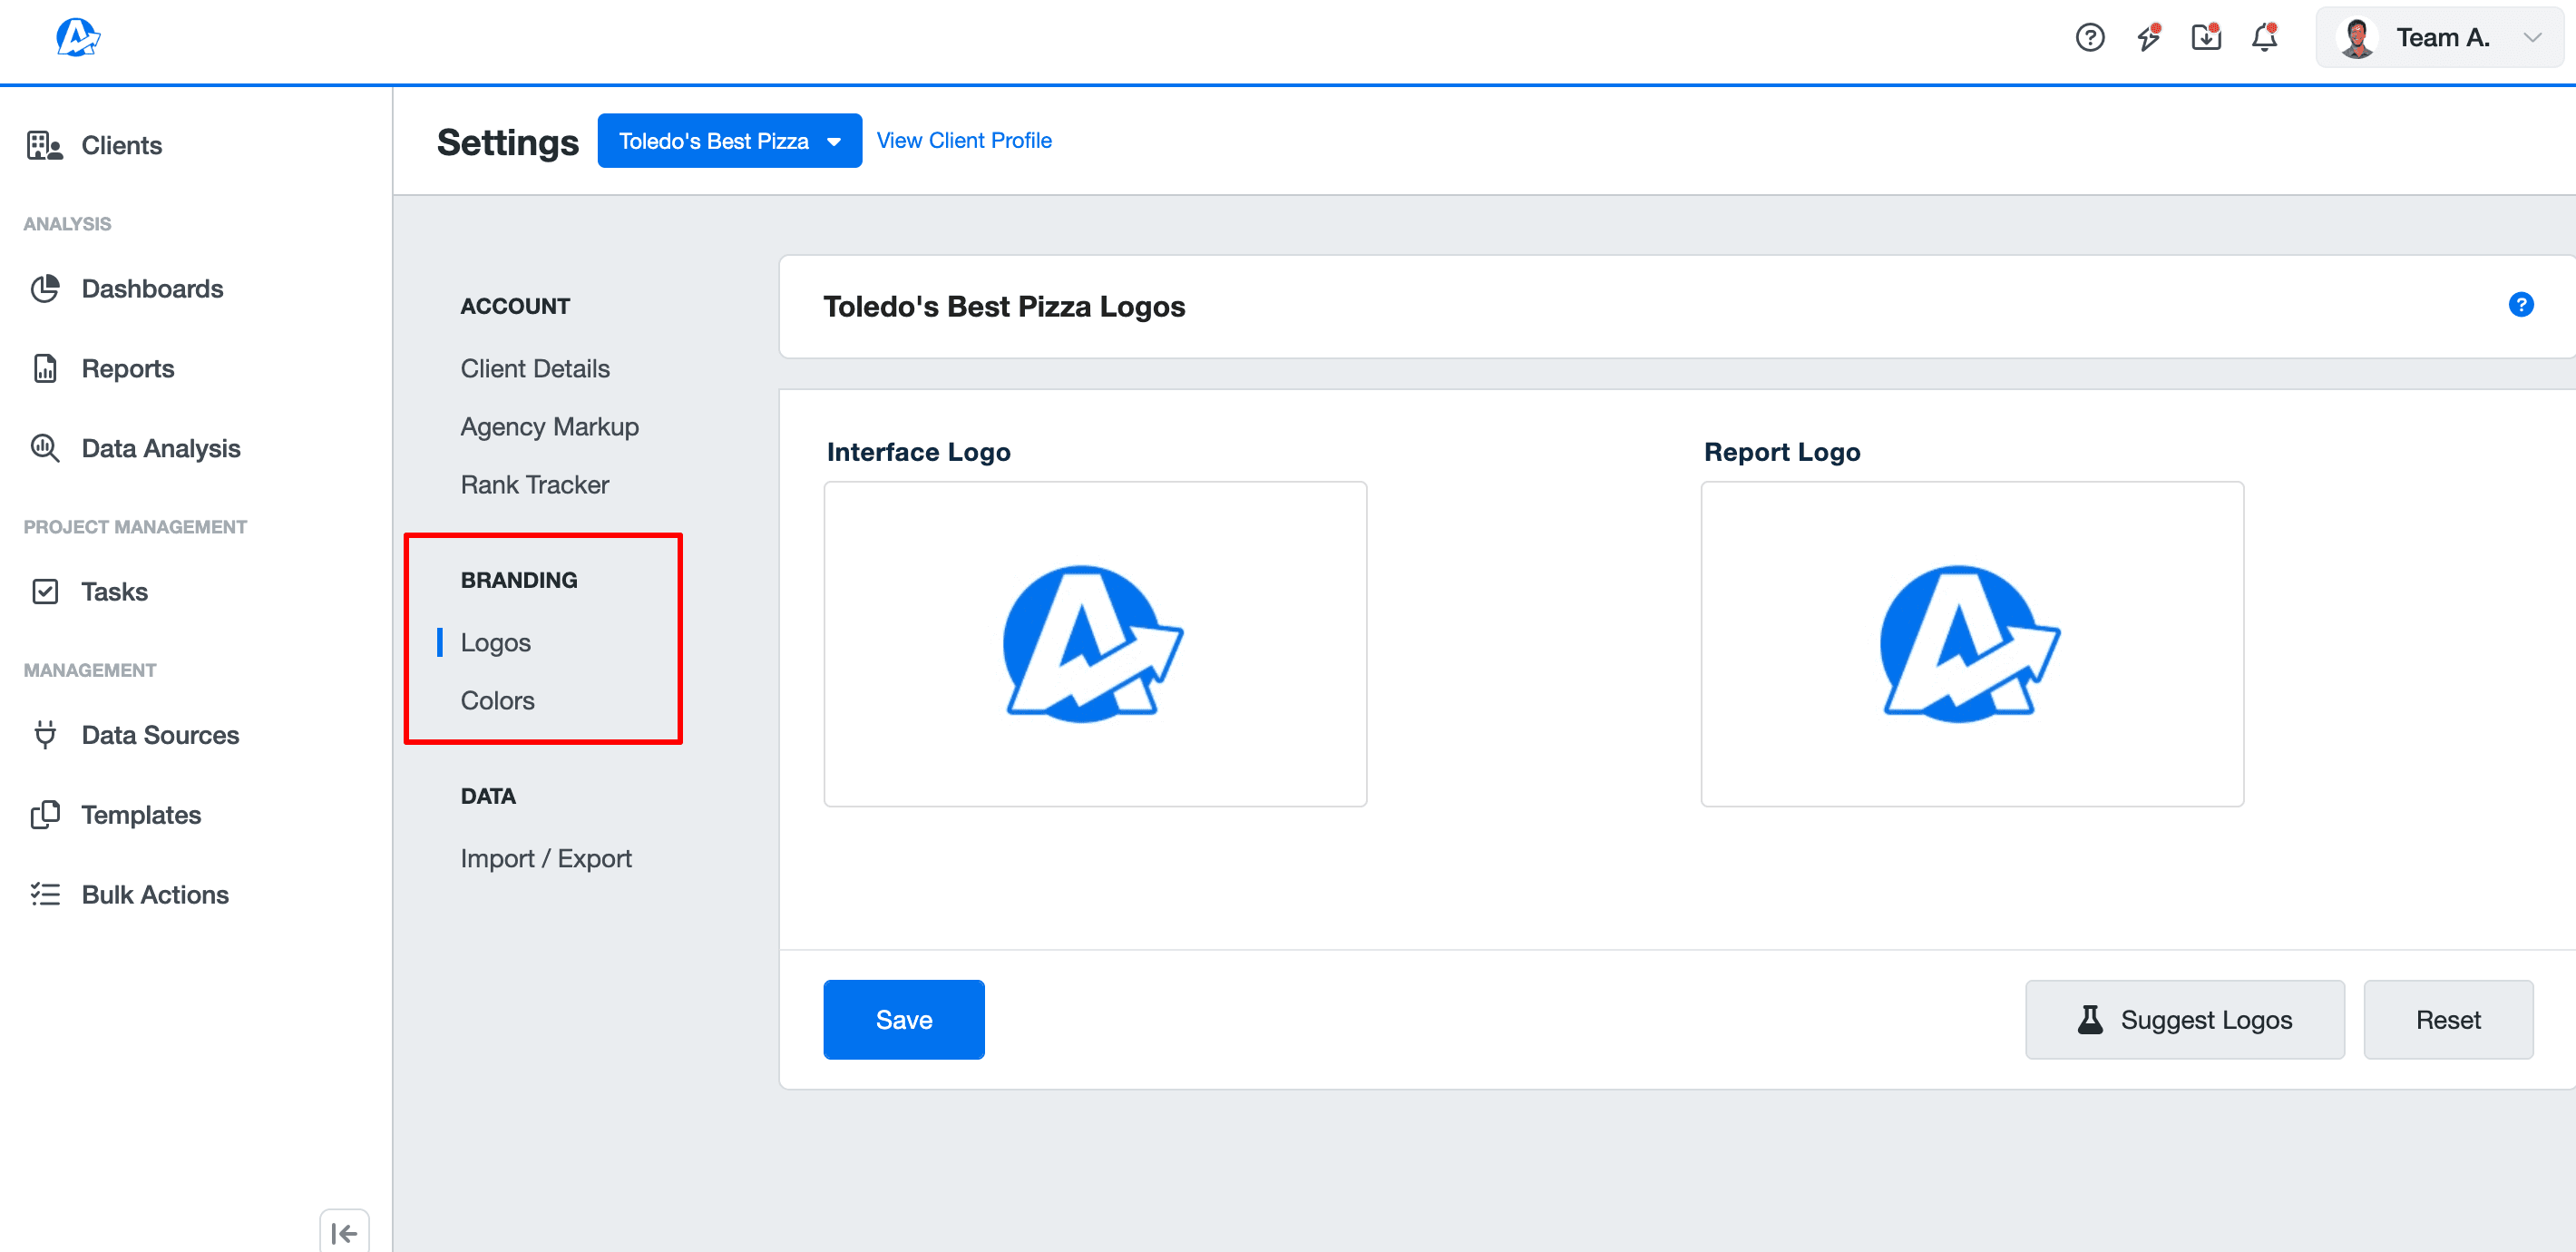Click the View Client Profile link
The height and width of the screenshot is (1252, 2576).
click(x=963, y=140)
